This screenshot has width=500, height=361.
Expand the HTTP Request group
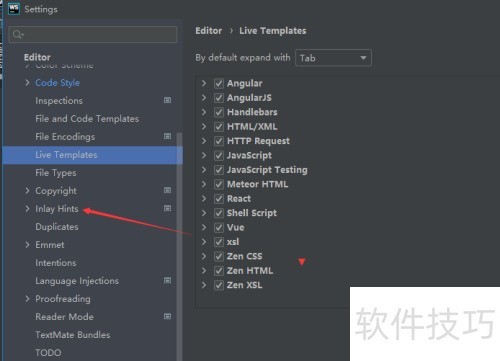204,141
